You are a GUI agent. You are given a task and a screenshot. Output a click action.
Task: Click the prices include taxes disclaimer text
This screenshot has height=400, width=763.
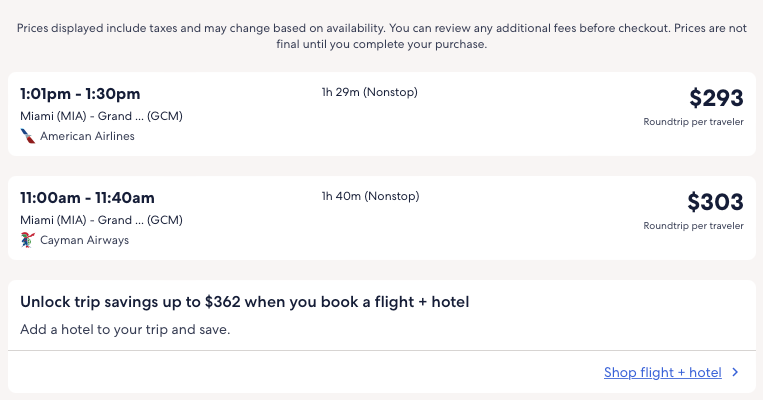coord(381,36)
